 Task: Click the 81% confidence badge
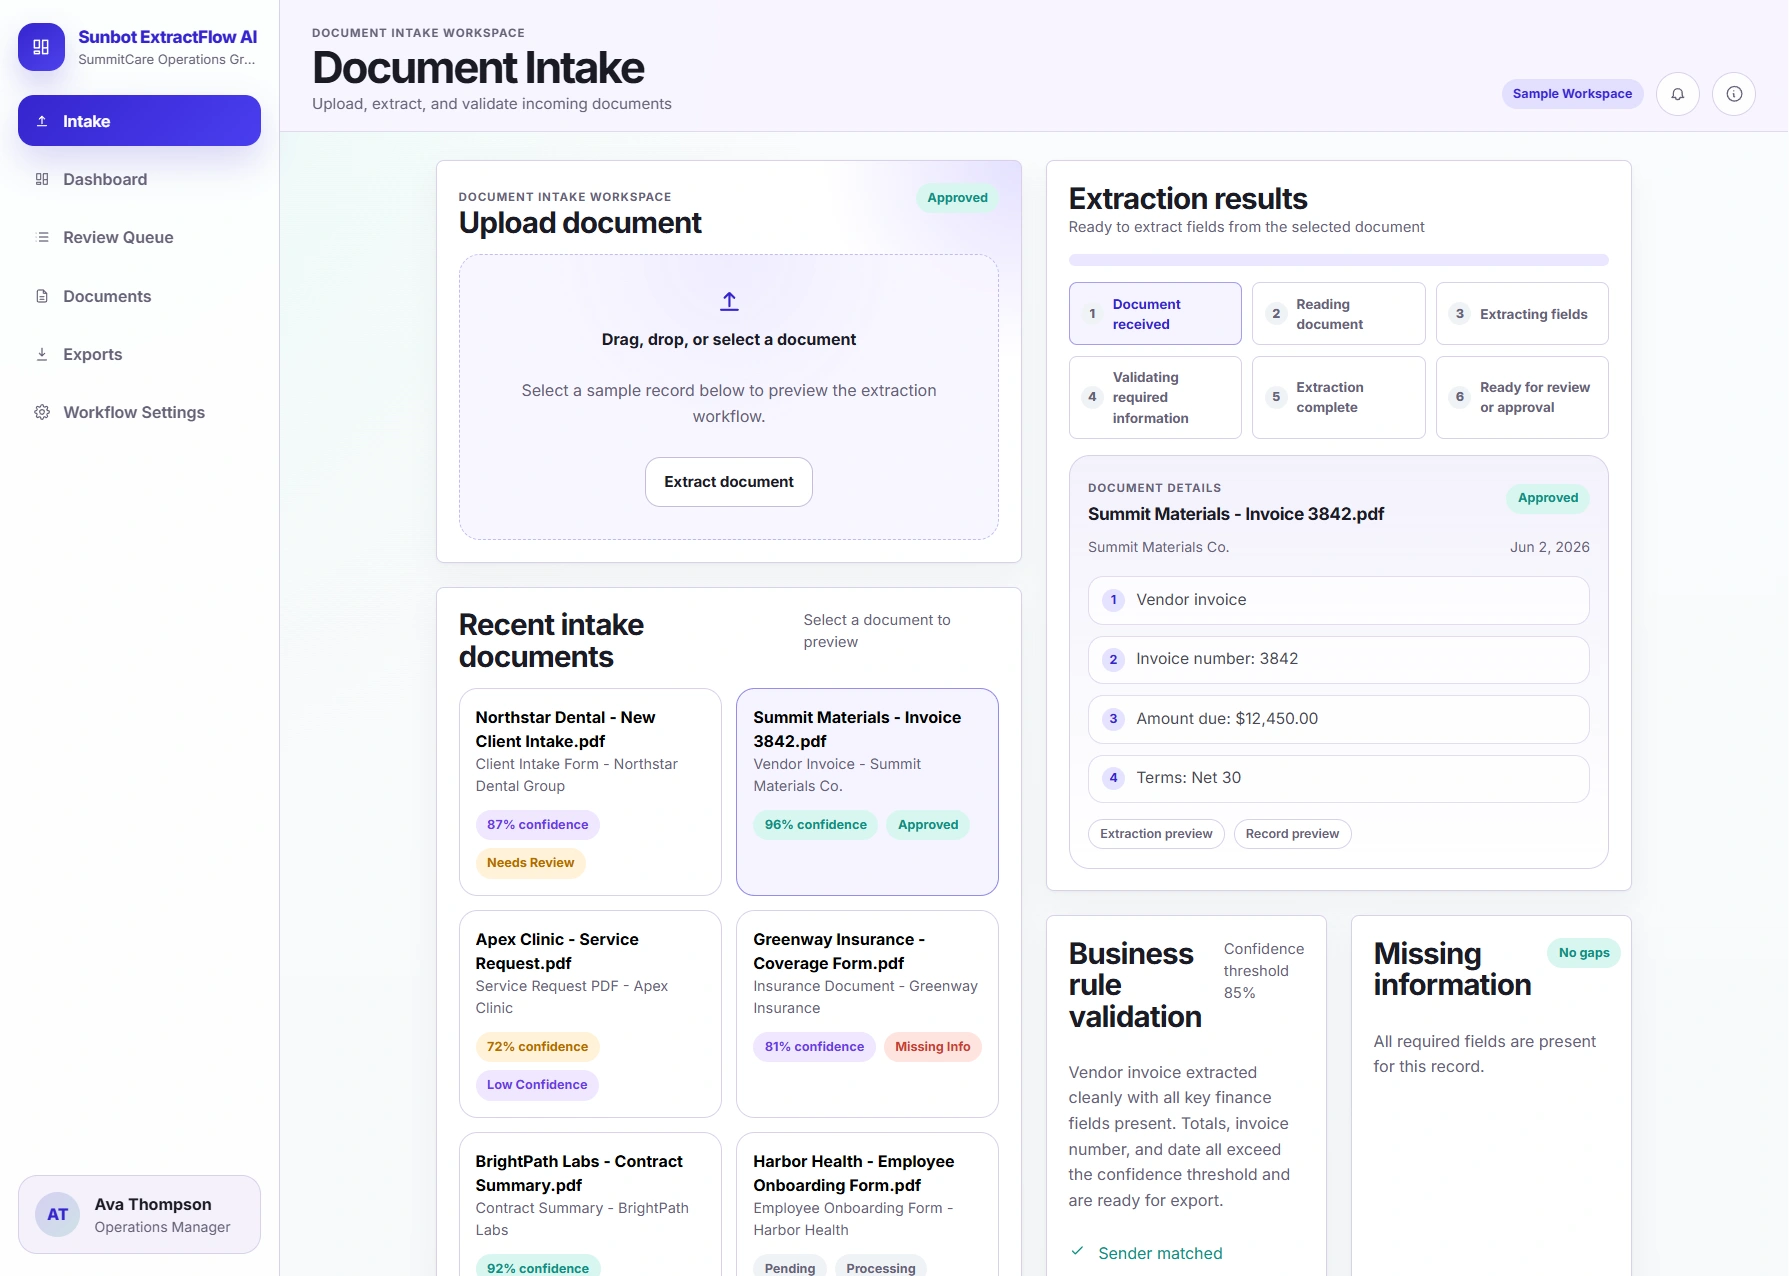coord(814,1047)
